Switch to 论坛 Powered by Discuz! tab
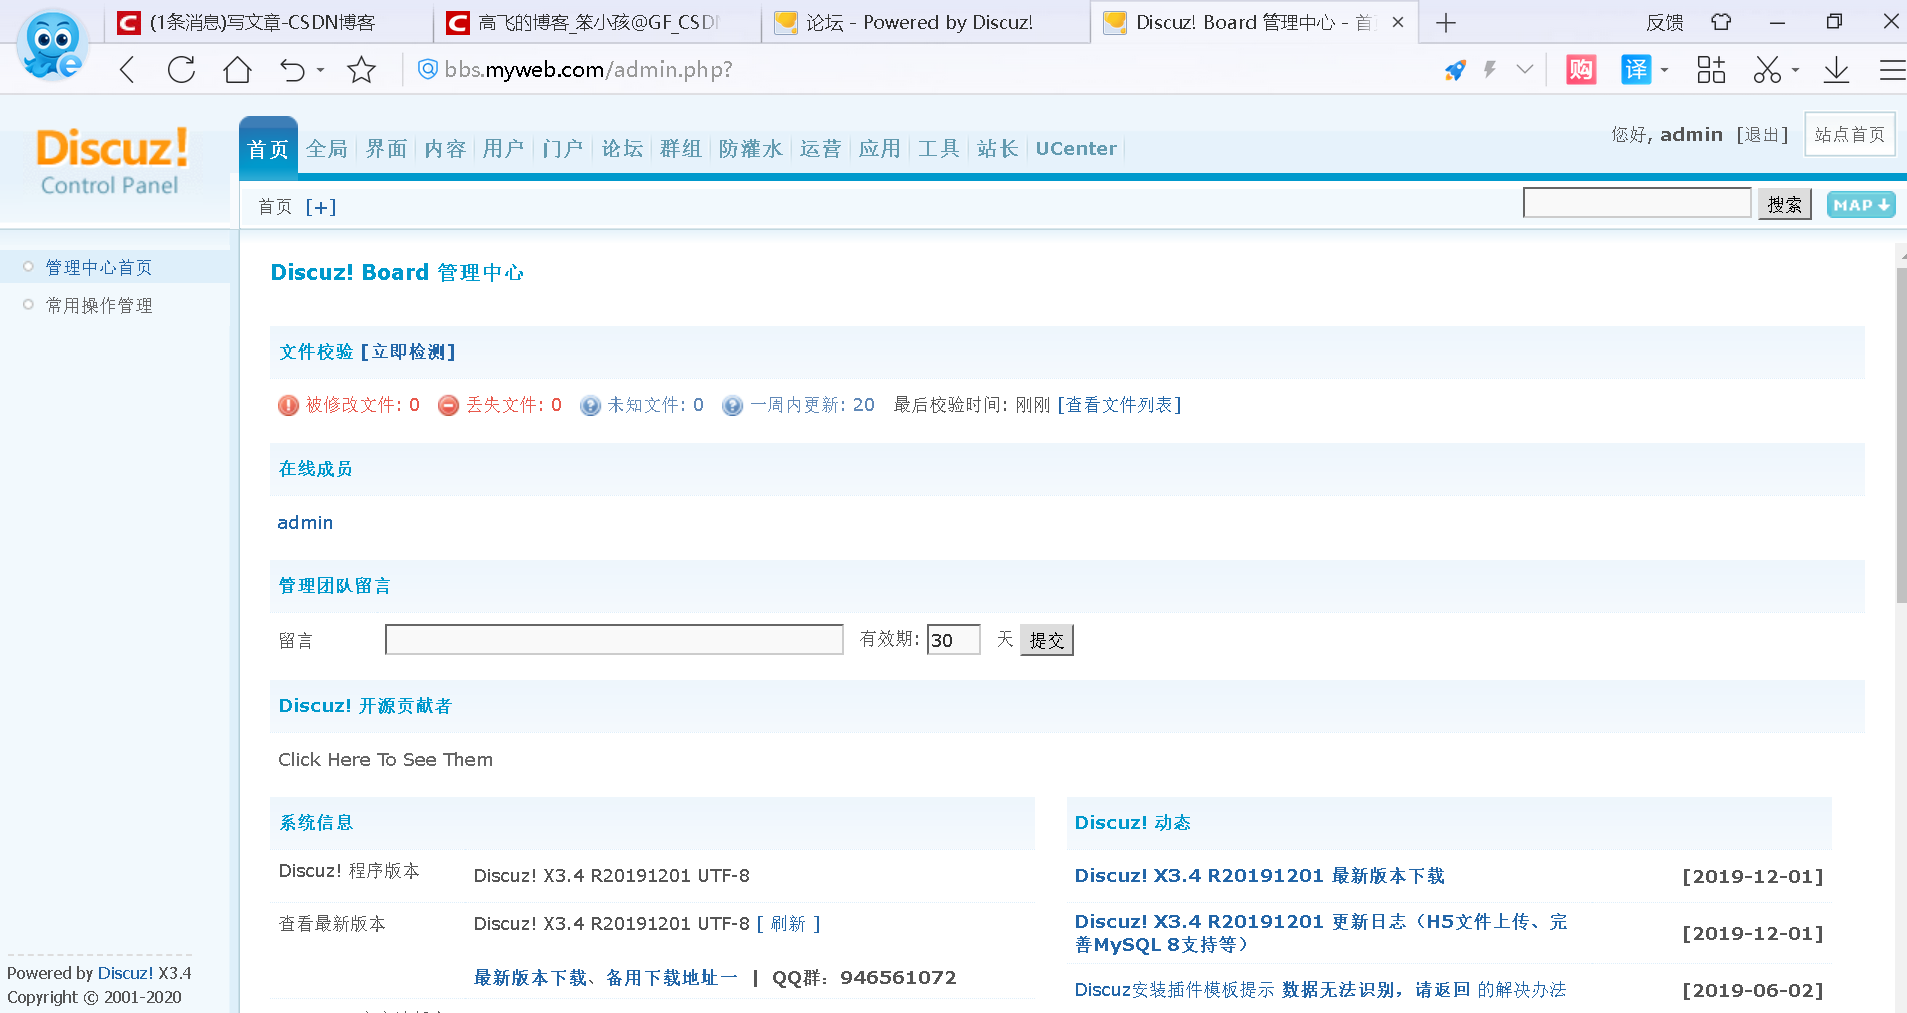1907x1013 pixels. [x=926, y=22]
